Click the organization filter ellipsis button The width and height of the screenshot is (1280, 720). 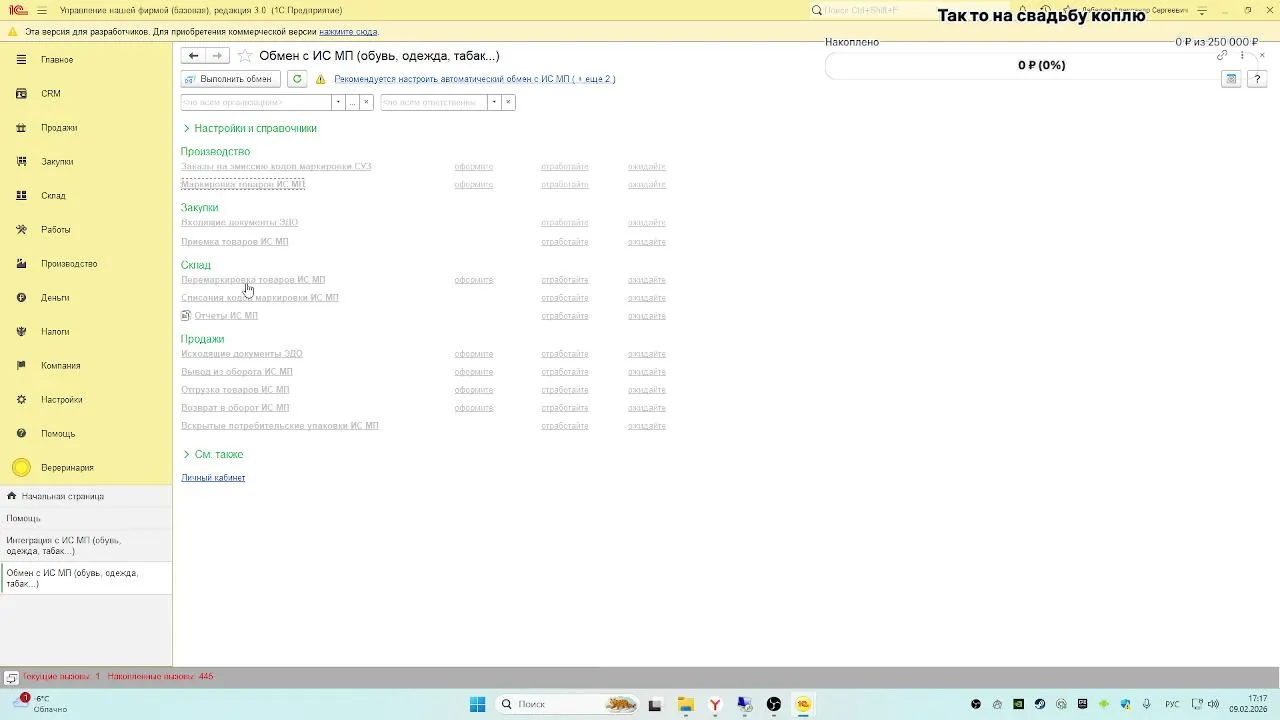click(352, 102)
